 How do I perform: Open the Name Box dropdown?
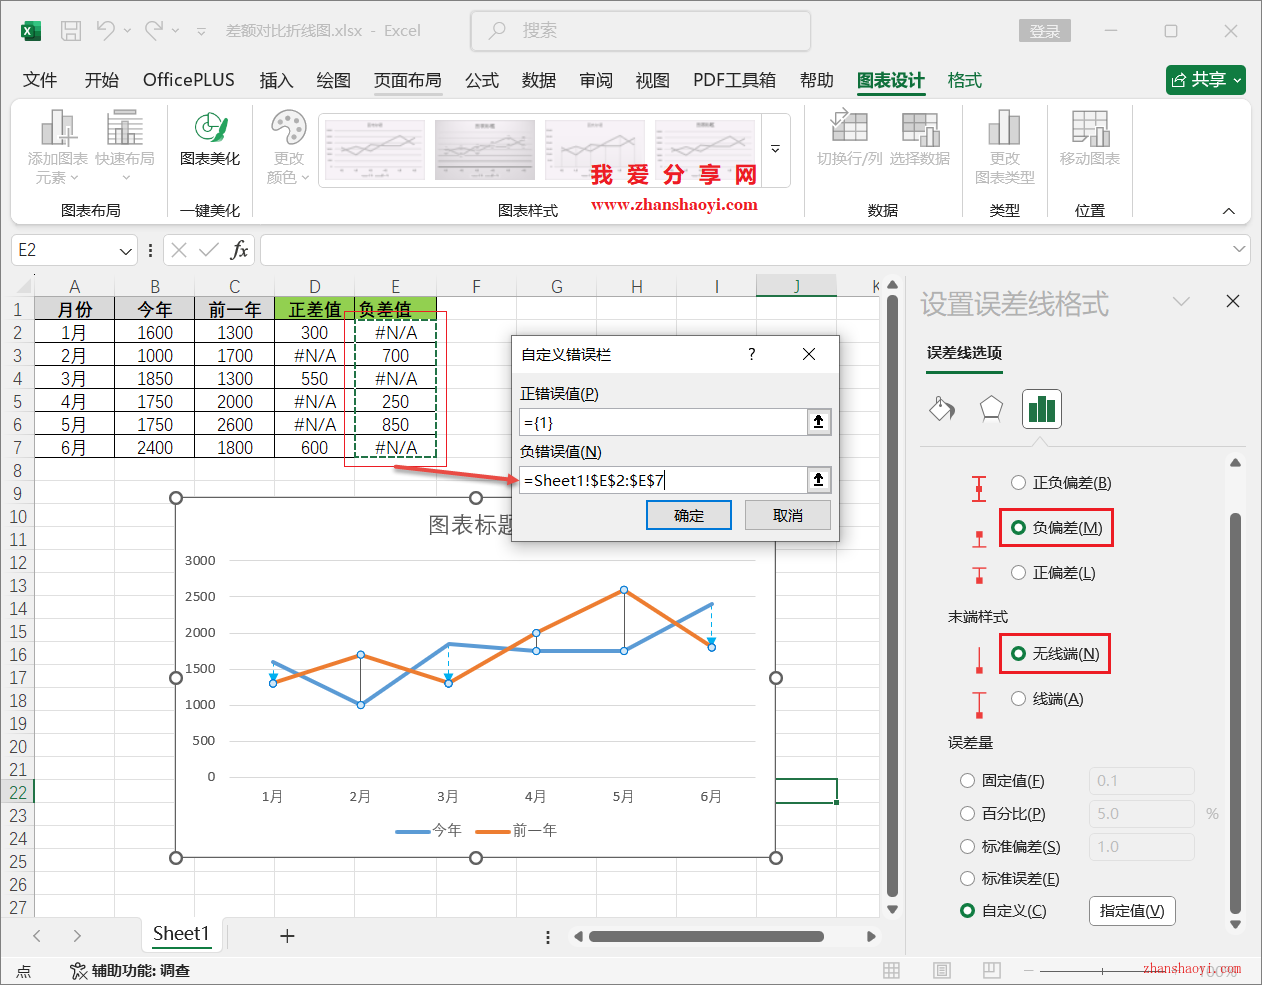[125, 250]
